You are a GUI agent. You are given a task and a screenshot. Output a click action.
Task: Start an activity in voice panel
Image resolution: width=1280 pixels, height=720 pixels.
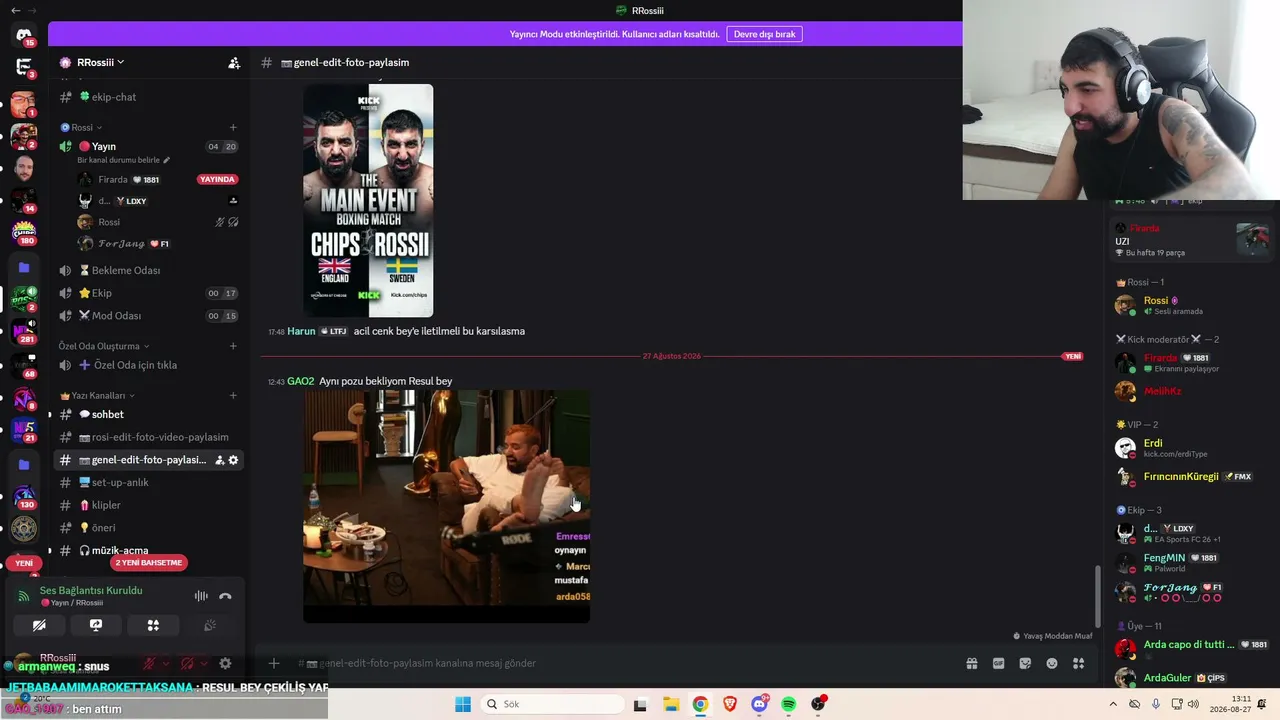click(x=153, y=625)
